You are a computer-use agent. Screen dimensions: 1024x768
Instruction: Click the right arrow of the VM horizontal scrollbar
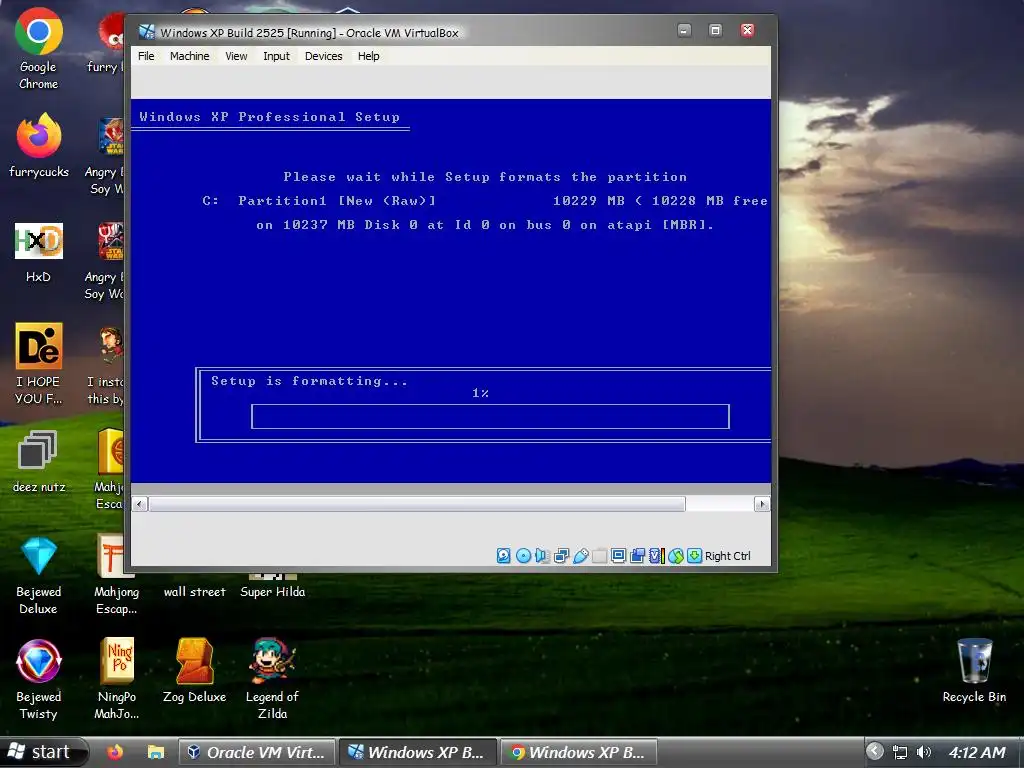[x=762, y=504]
